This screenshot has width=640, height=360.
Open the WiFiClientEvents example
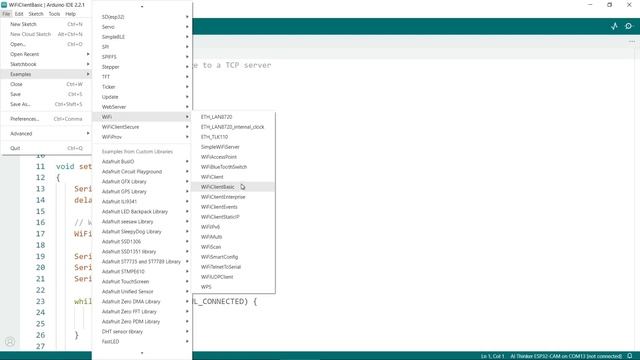233,207
